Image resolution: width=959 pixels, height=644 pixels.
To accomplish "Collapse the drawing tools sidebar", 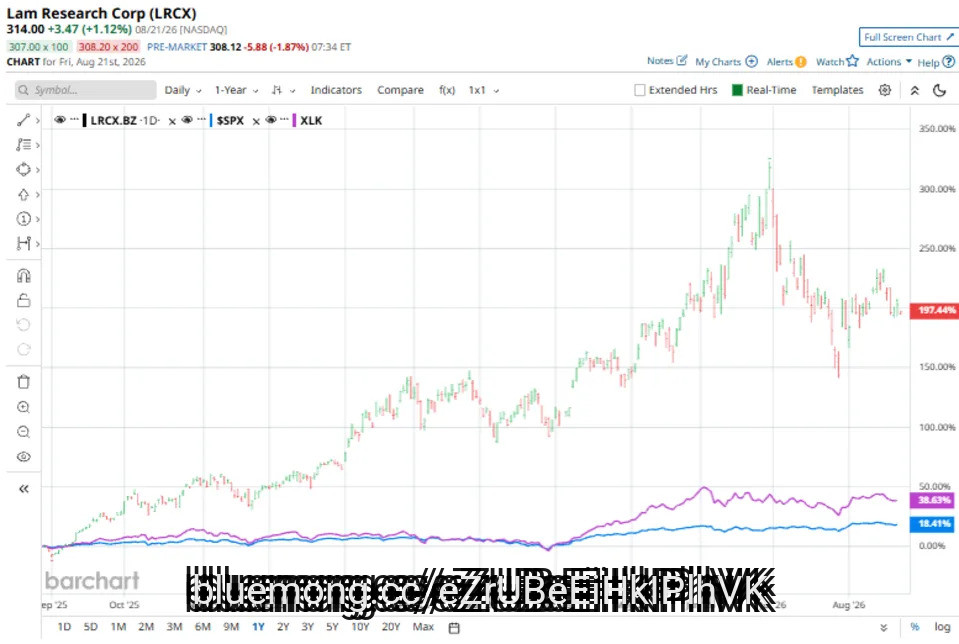I will point(23,489).
